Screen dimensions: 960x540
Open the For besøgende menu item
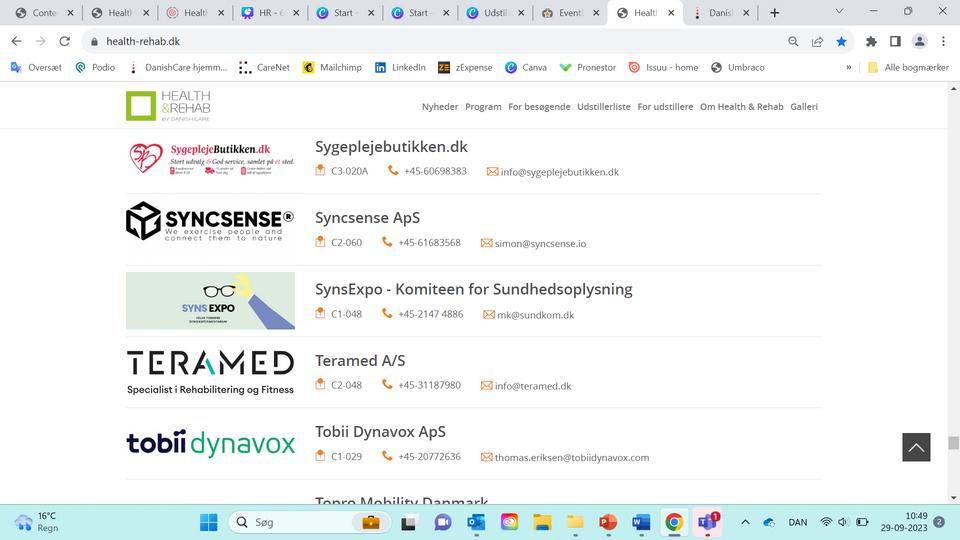coord(539,107)
